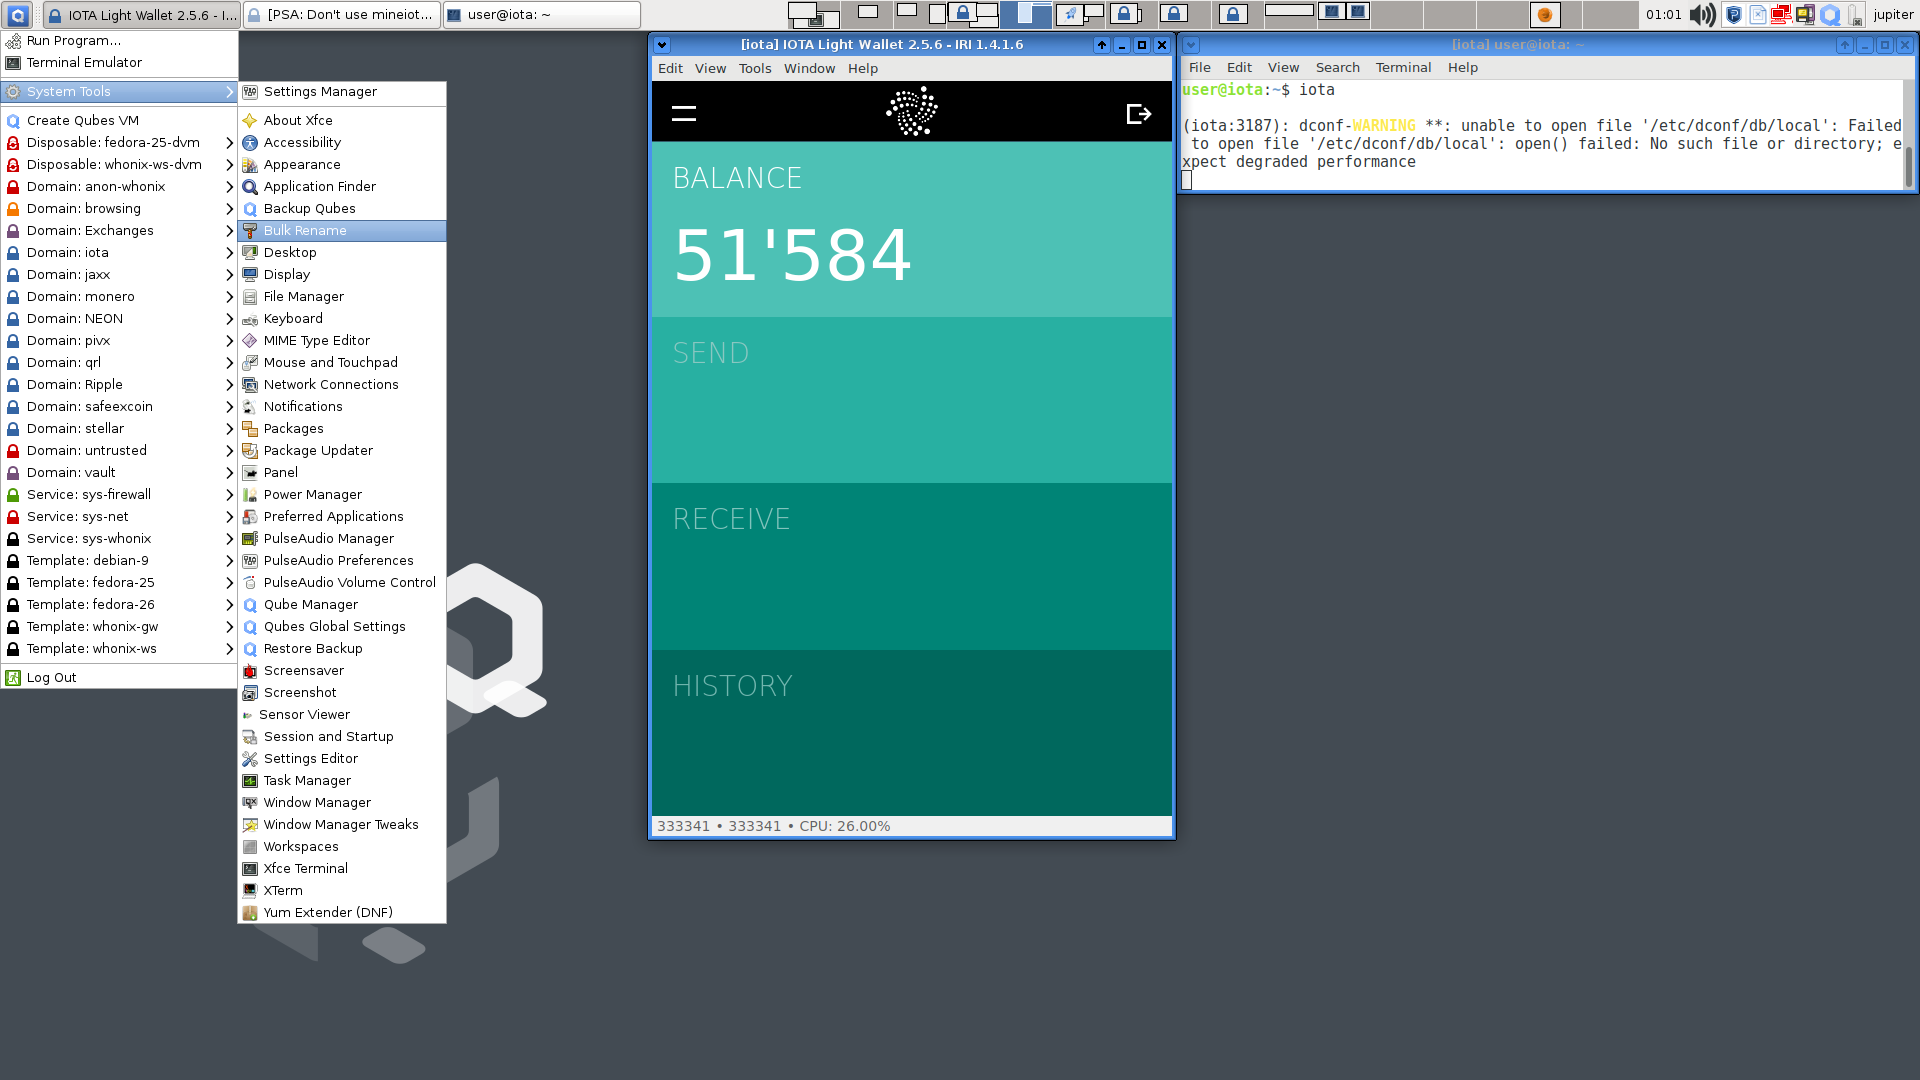Screen dimensions: 1920x1080
Task: Open IOTA wallet window menu dropdown
Action: (662, 45)
